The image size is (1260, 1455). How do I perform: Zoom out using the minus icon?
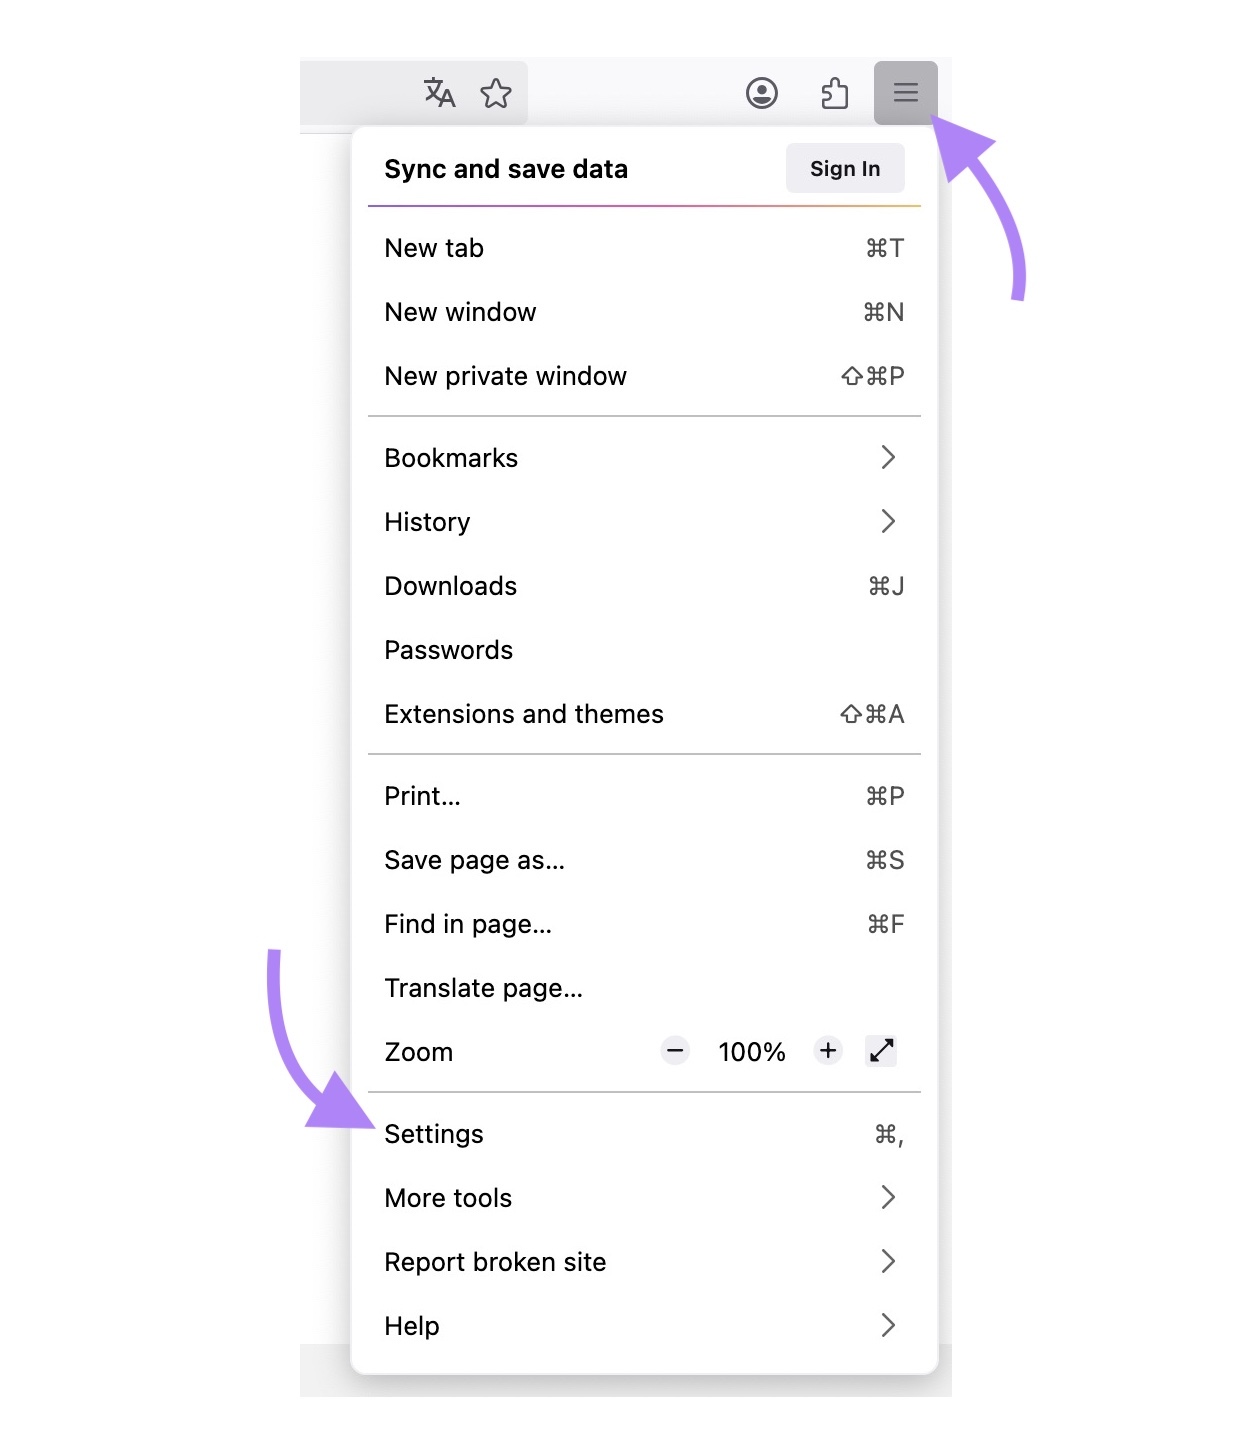click(675, 1051)
